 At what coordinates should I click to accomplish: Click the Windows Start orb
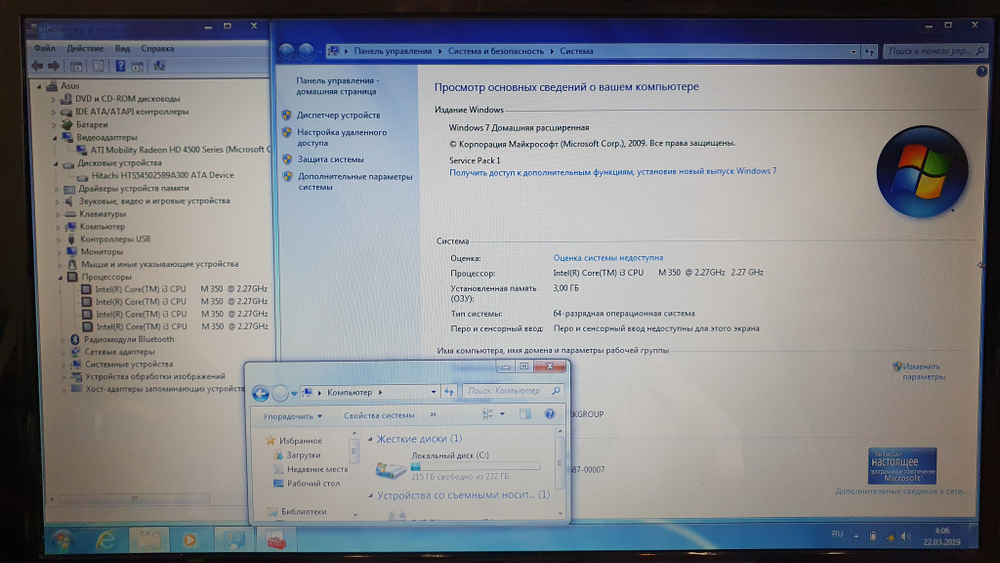tap(62, 540)
